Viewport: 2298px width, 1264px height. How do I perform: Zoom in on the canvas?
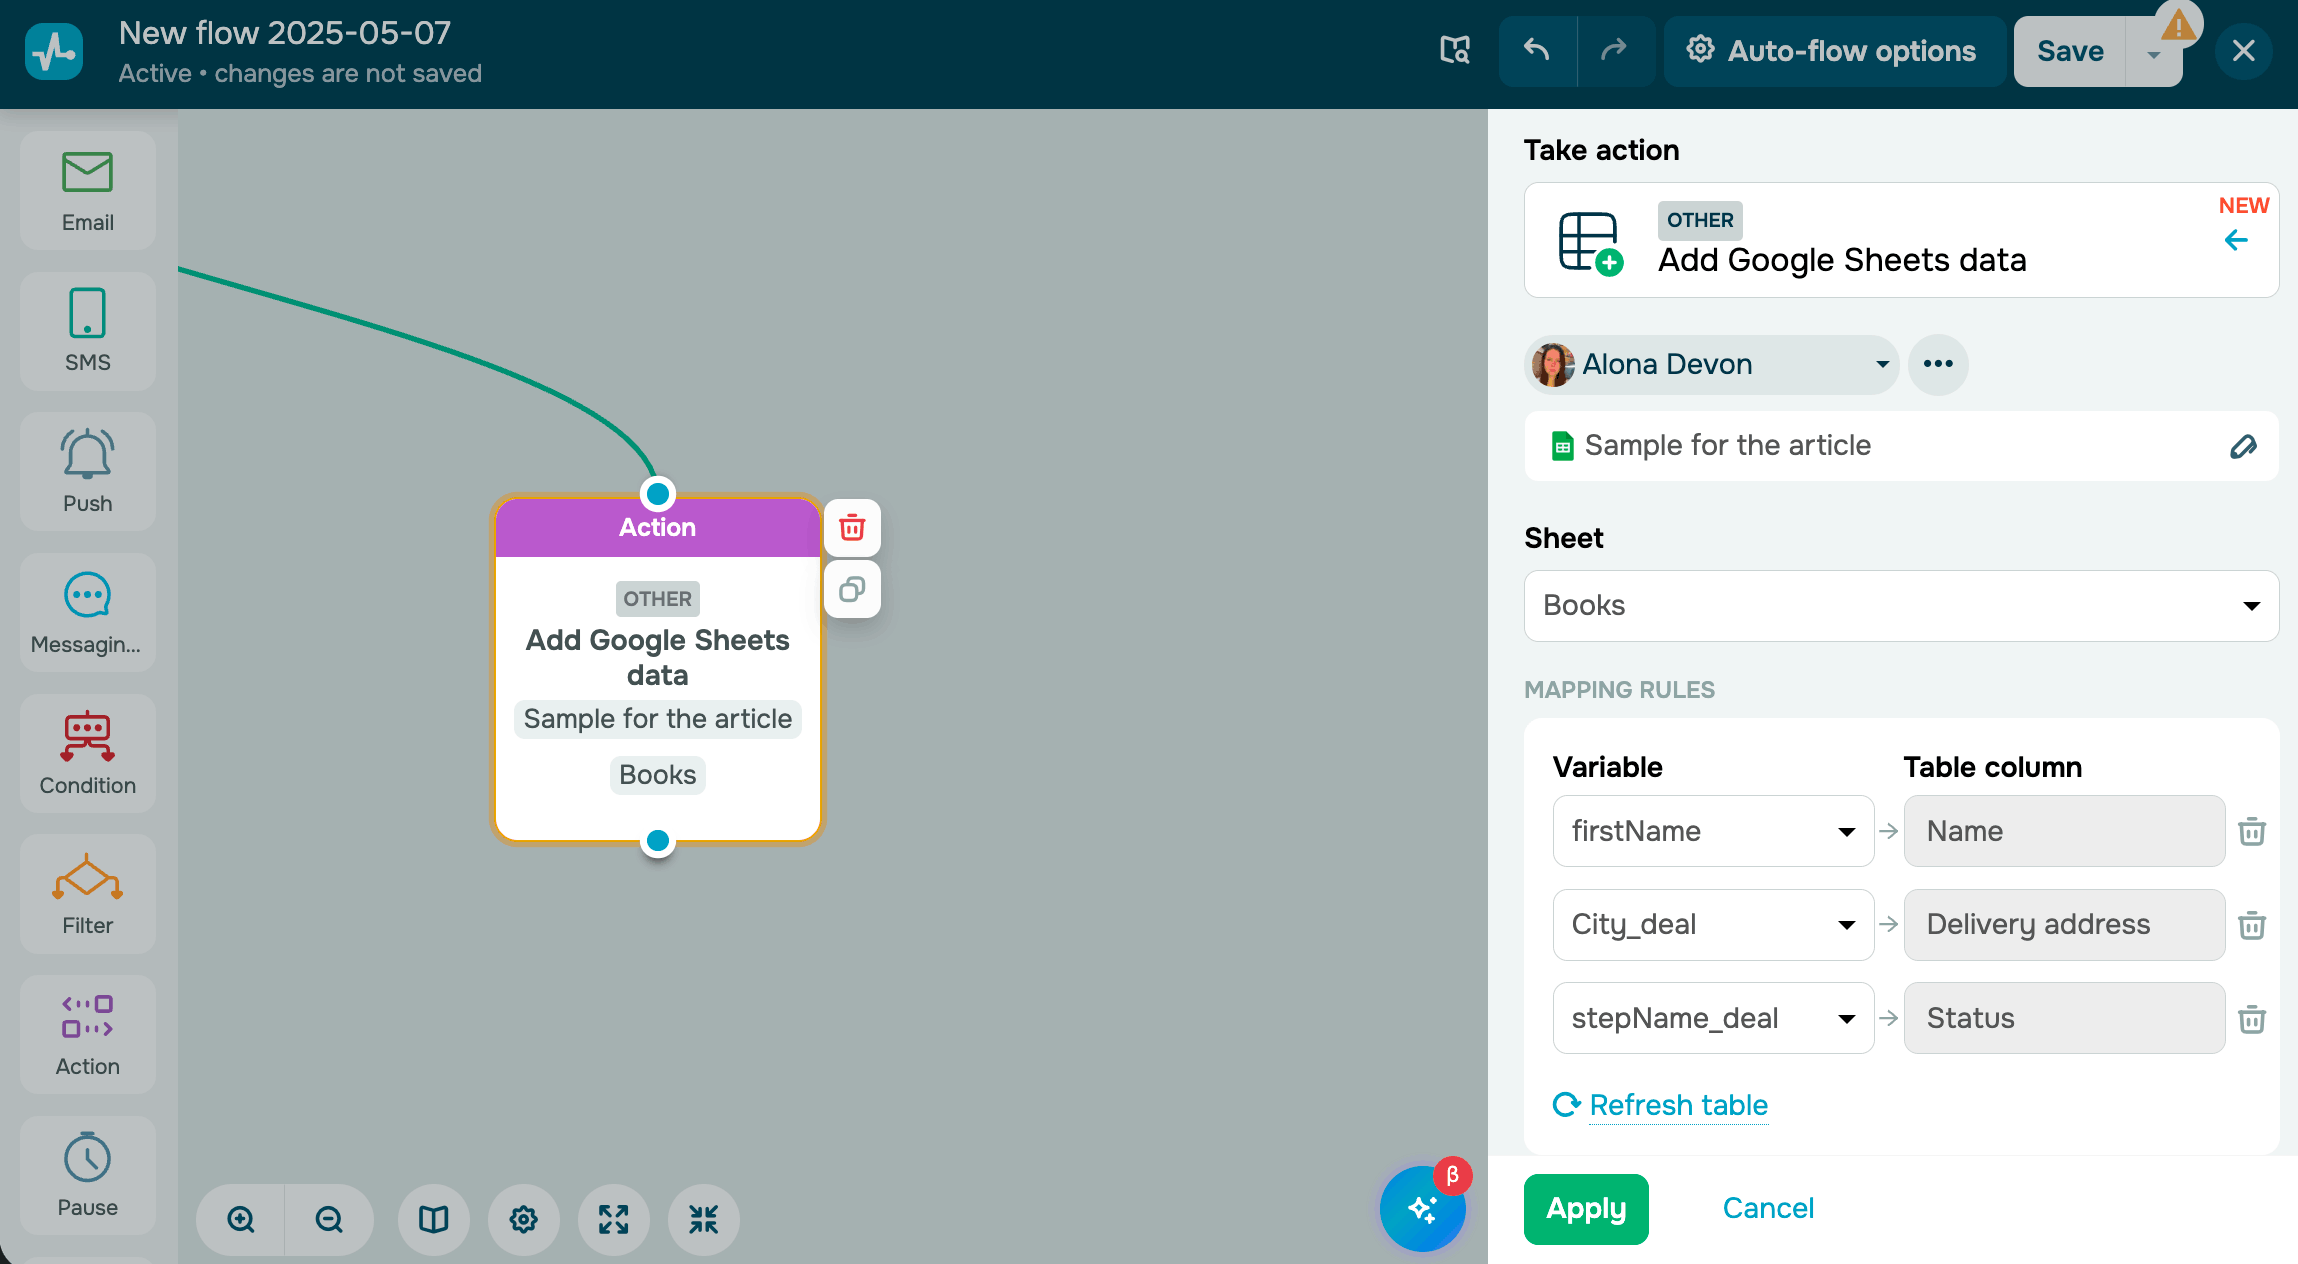[x=241, y=1219]
